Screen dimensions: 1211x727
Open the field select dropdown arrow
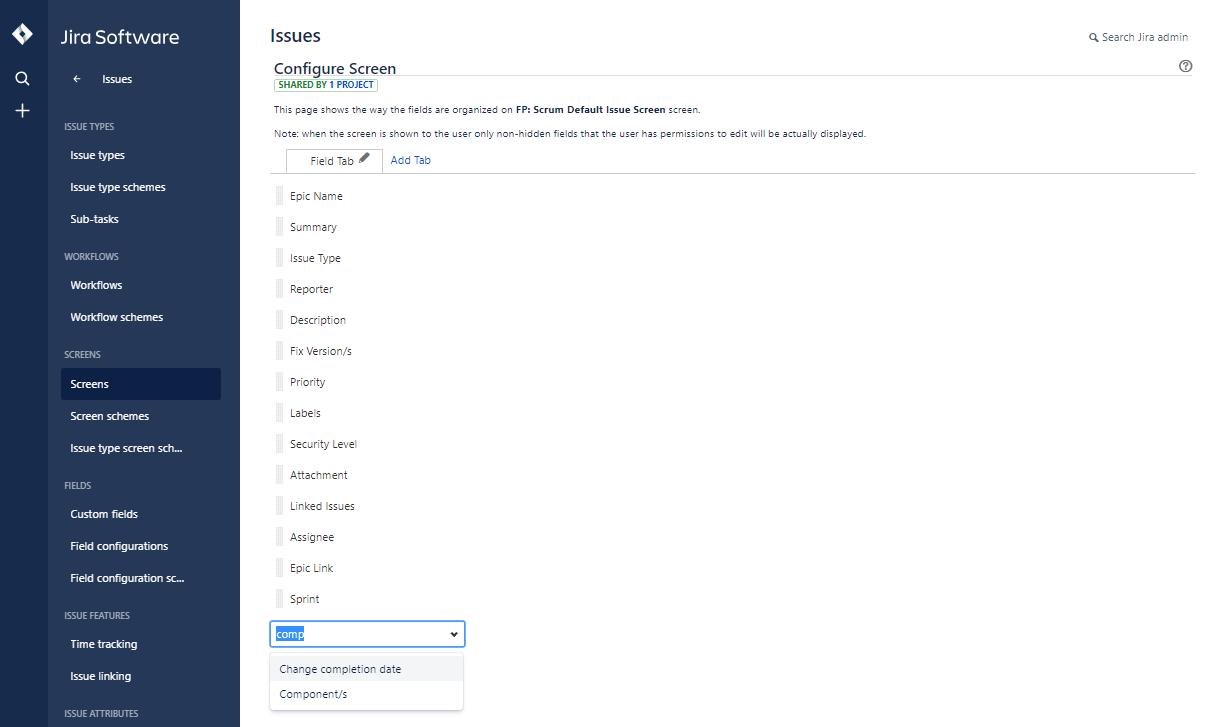coord(454,634)
